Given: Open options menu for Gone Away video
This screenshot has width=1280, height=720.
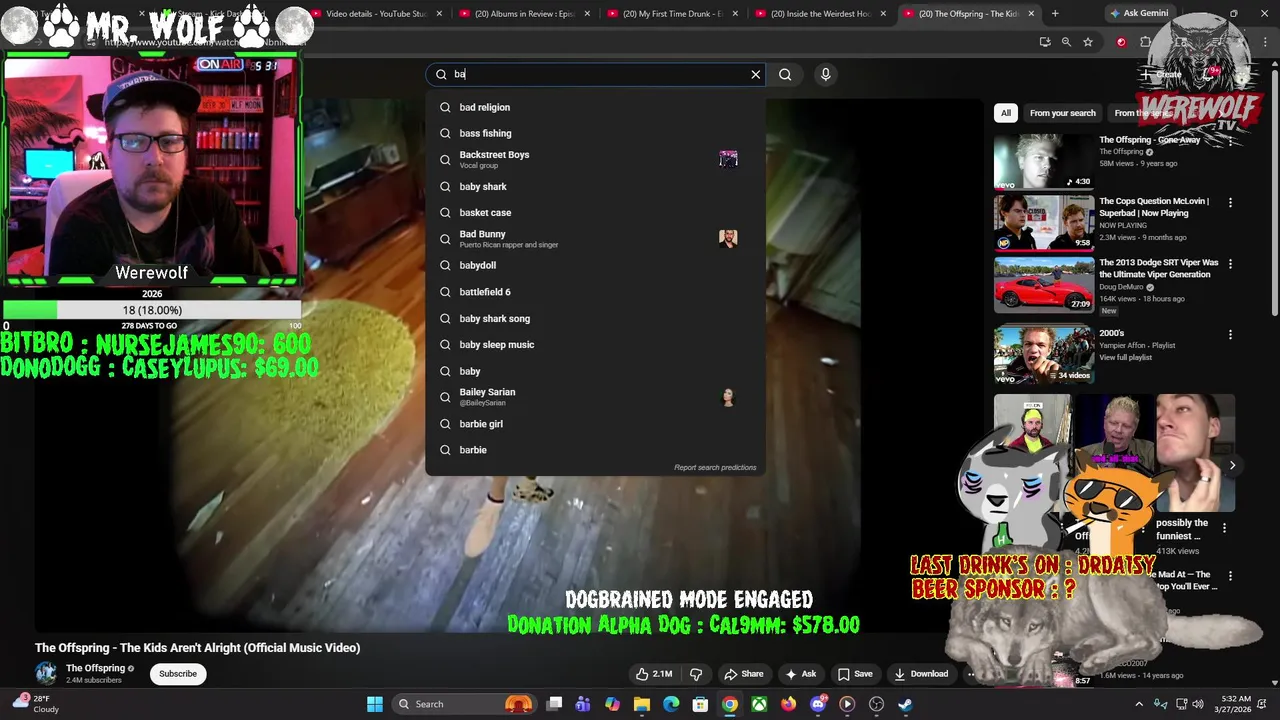Looking at the screenshot, I should [1230, 141].
